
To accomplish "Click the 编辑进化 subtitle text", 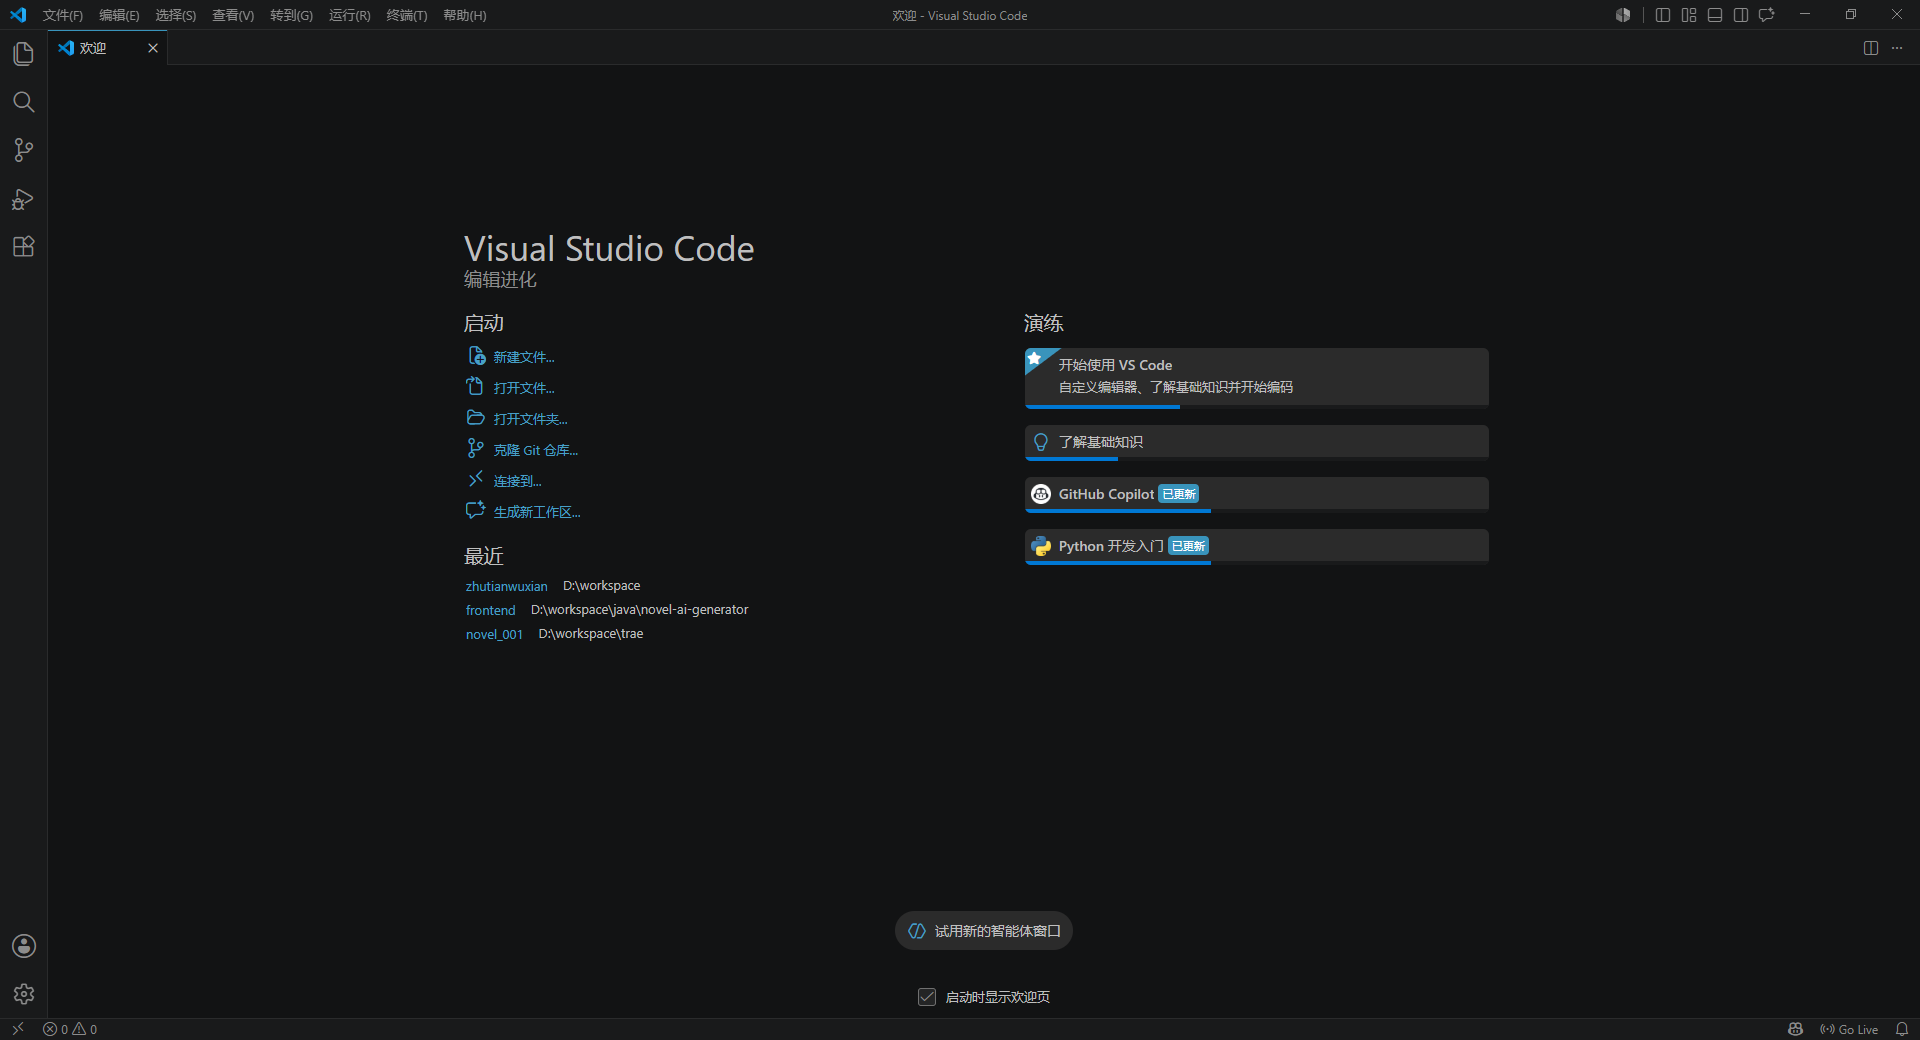I will click(500, 280).
